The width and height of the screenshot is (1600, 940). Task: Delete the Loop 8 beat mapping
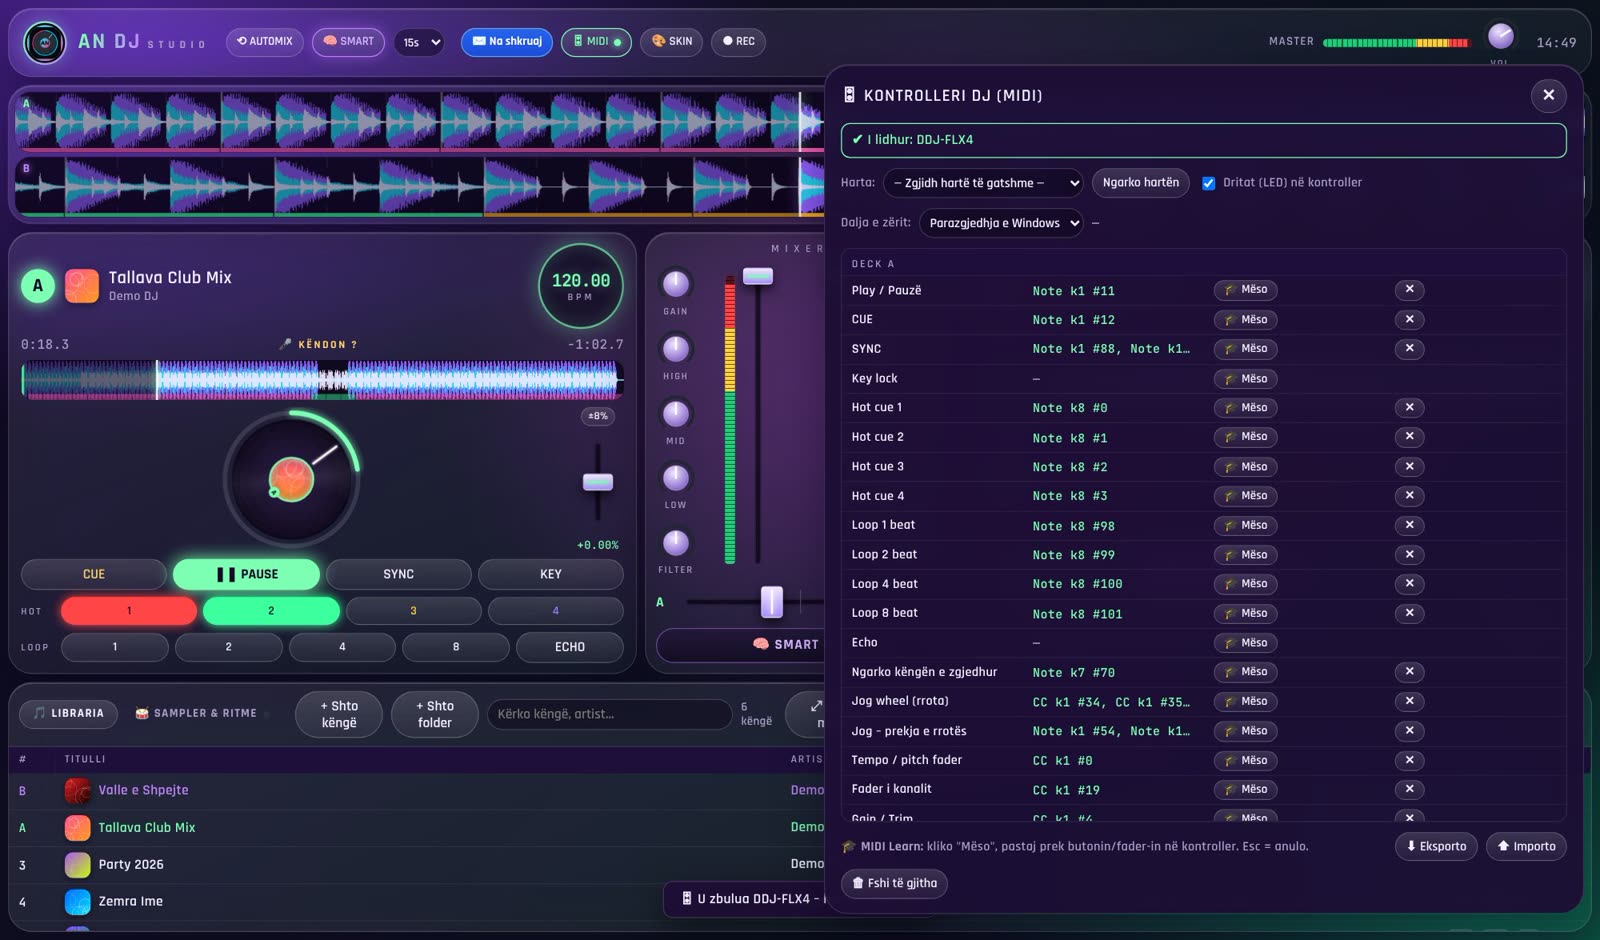click(1409, 613)
